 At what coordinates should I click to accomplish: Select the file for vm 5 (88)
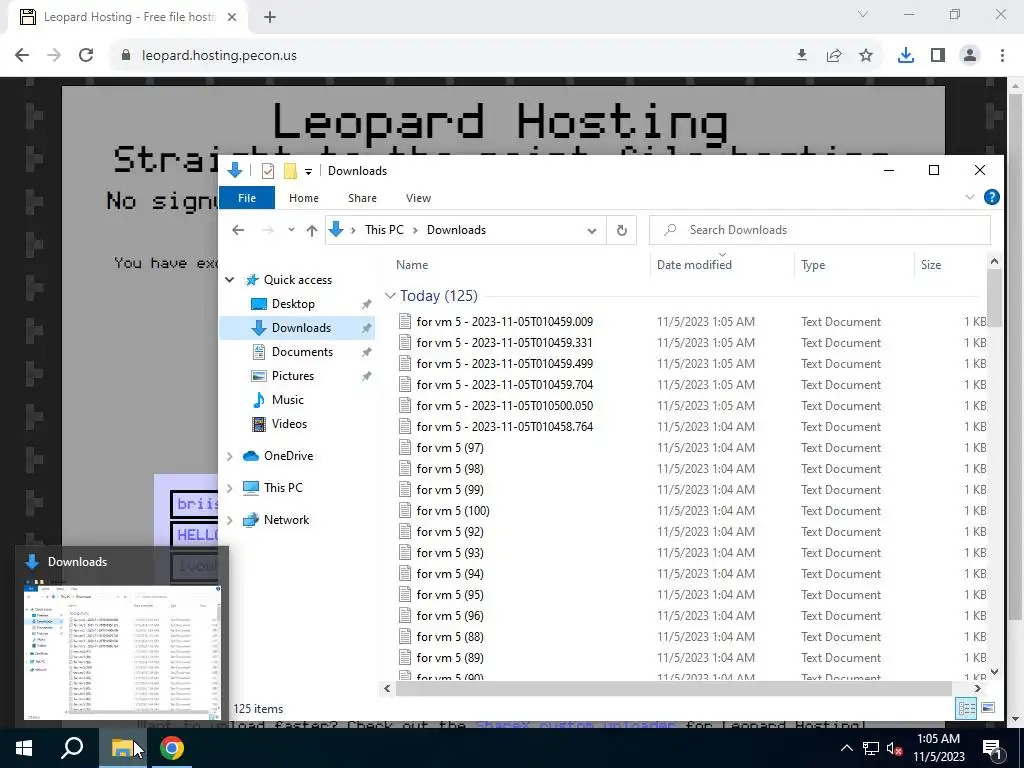(x=450, y=637)
